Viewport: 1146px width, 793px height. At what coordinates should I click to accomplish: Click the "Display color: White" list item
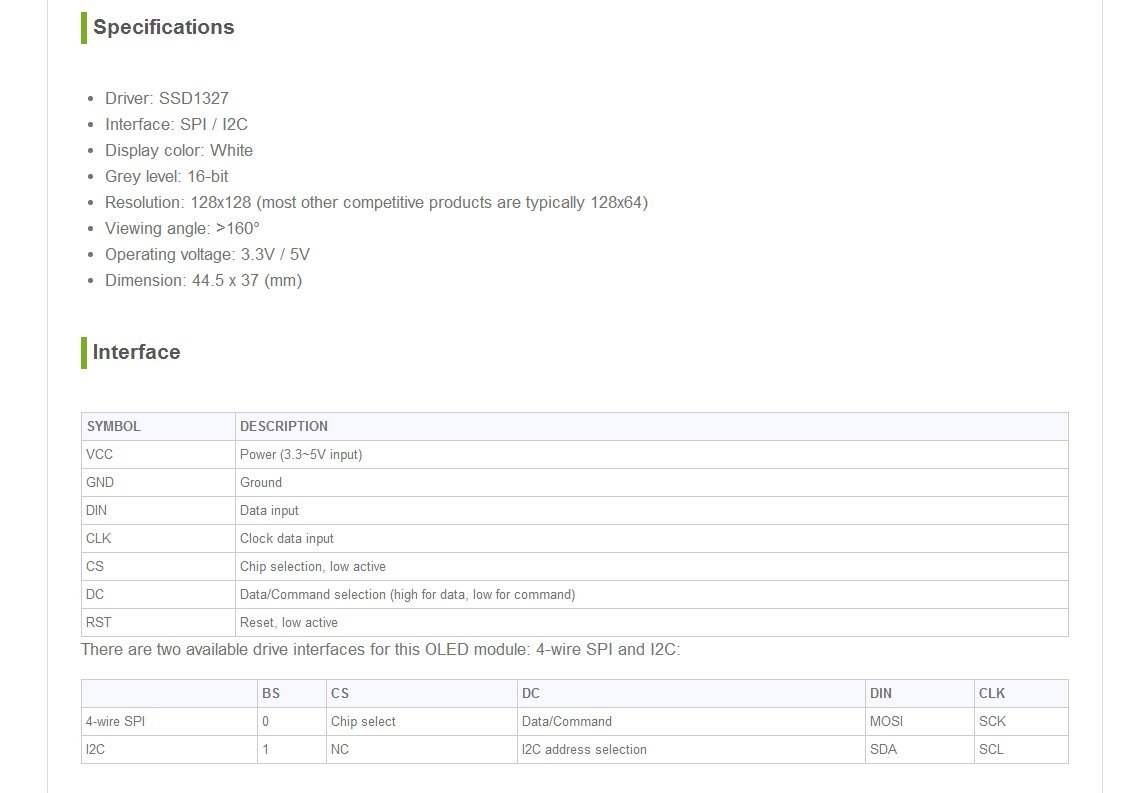[178, 150]
